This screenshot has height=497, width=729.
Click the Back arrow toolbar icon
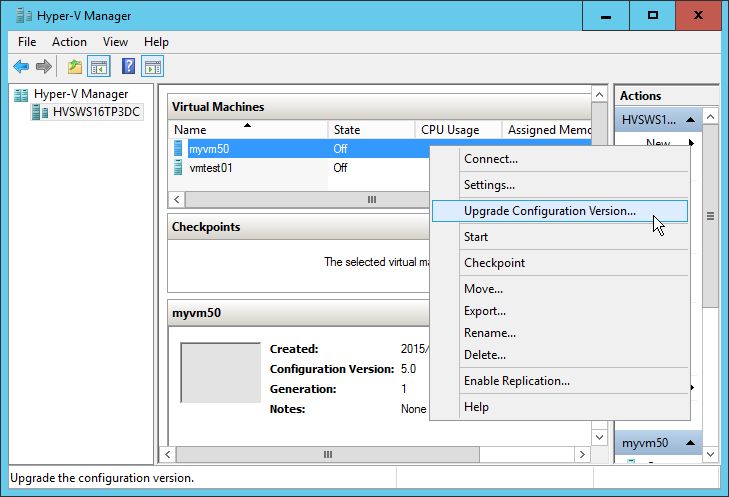(21, 66)
